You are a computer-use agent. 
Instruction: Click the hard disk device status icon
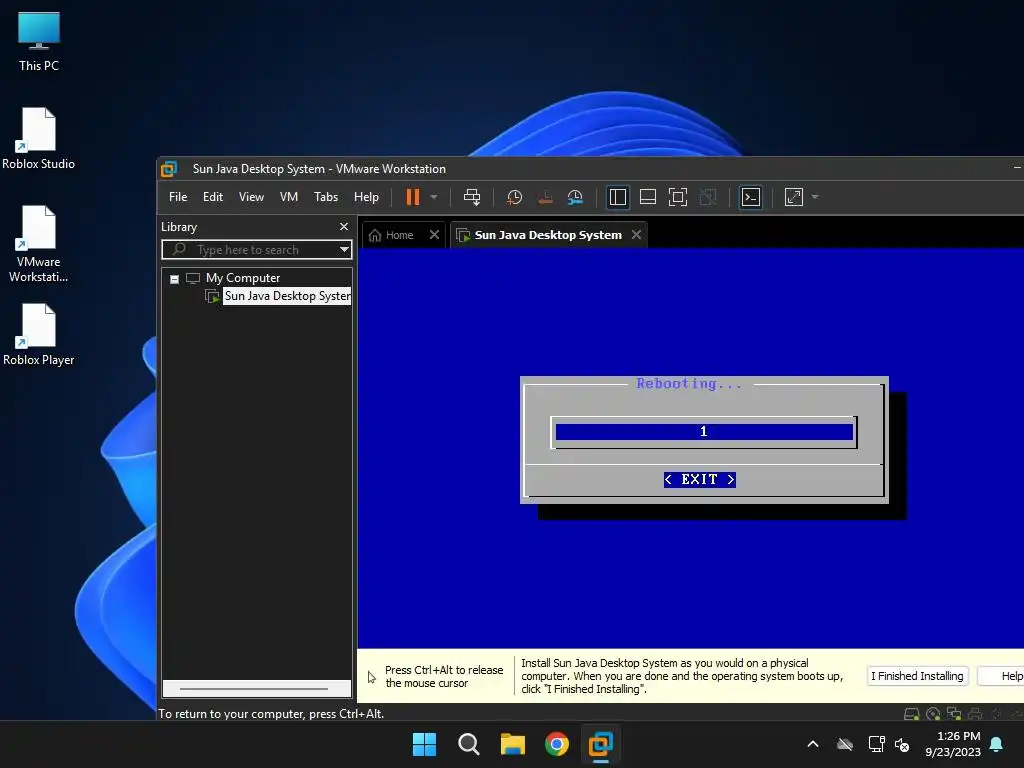pos(912,714)
